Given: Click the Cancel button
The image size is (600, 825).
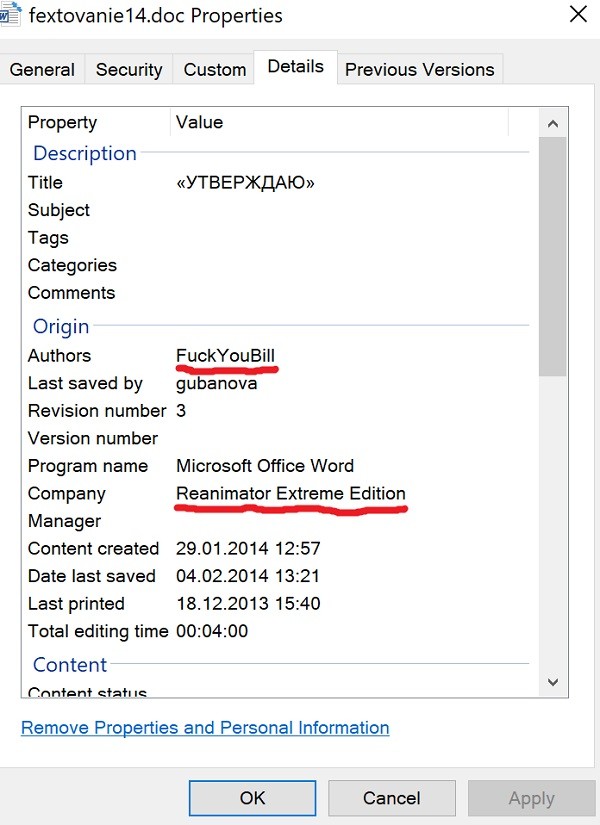Looking at the screenshot, I should 391,798.
